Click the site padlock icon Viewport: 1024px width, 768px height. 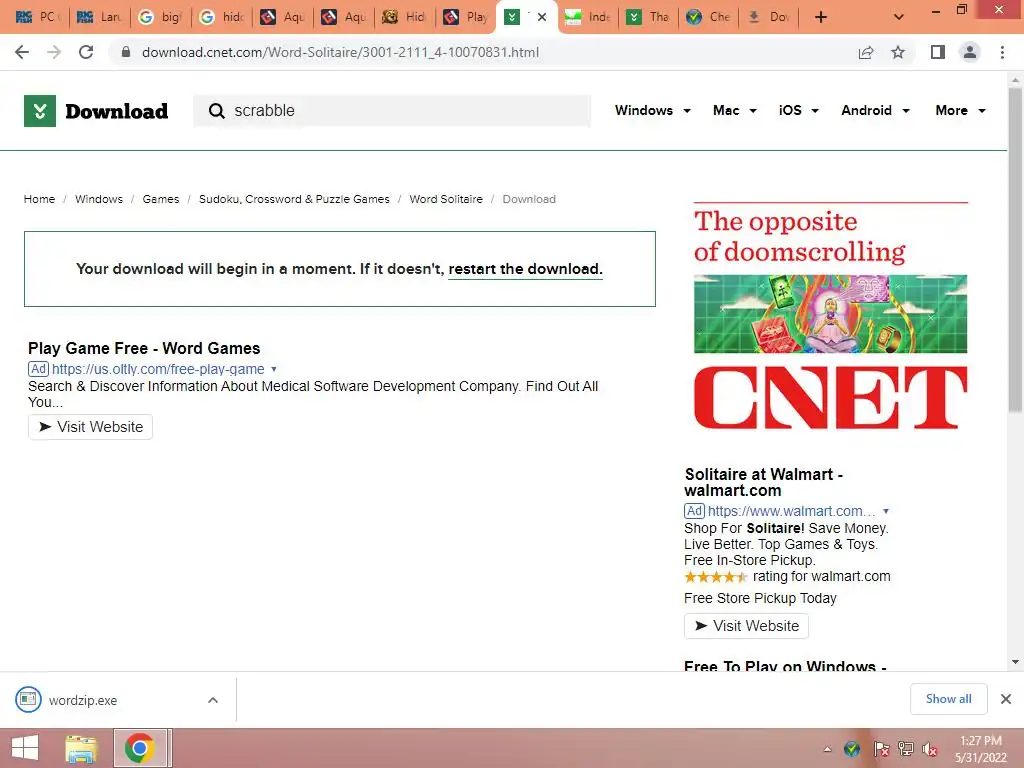tap(125, 52)
